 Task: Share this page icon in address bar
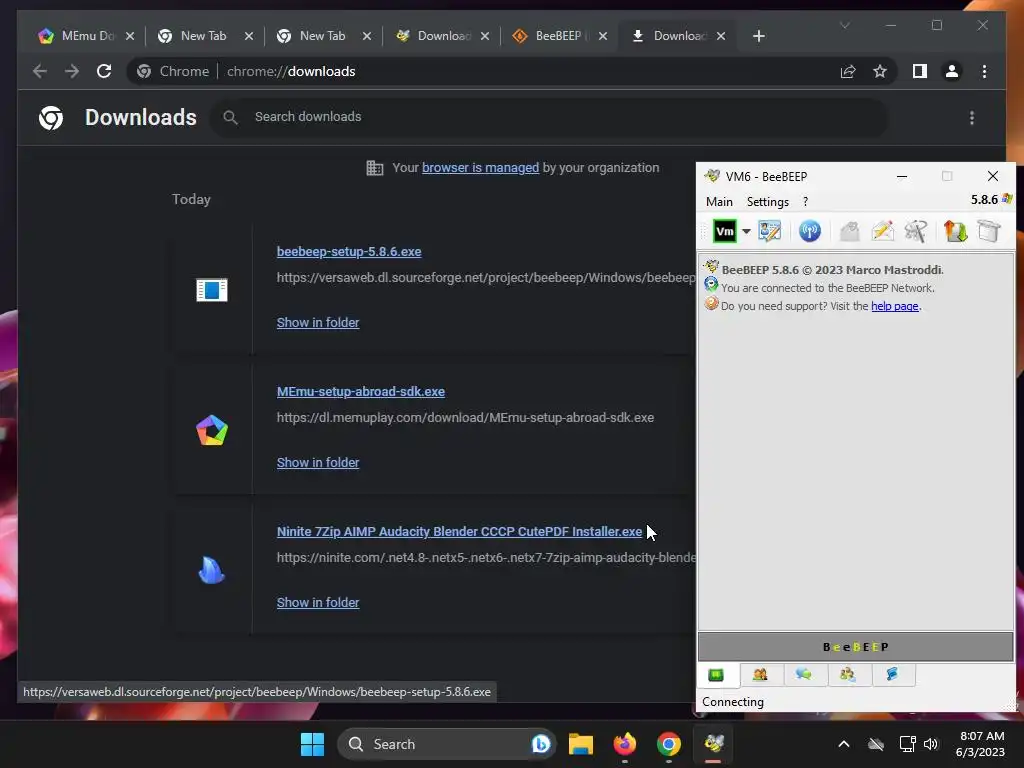848,71
